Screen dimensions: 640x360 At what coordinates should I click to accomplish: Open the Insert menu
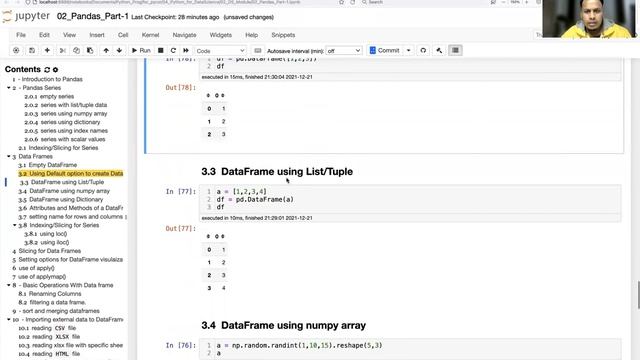click(x=97, y=35)
